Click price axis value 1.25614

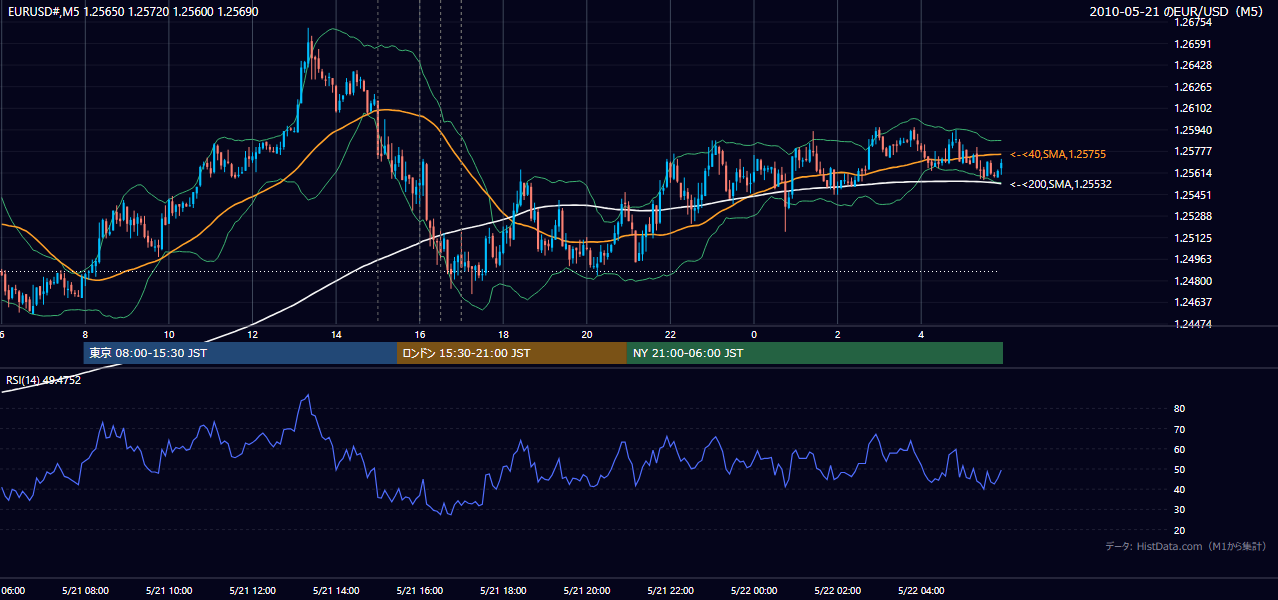[x=1192, y=173]
